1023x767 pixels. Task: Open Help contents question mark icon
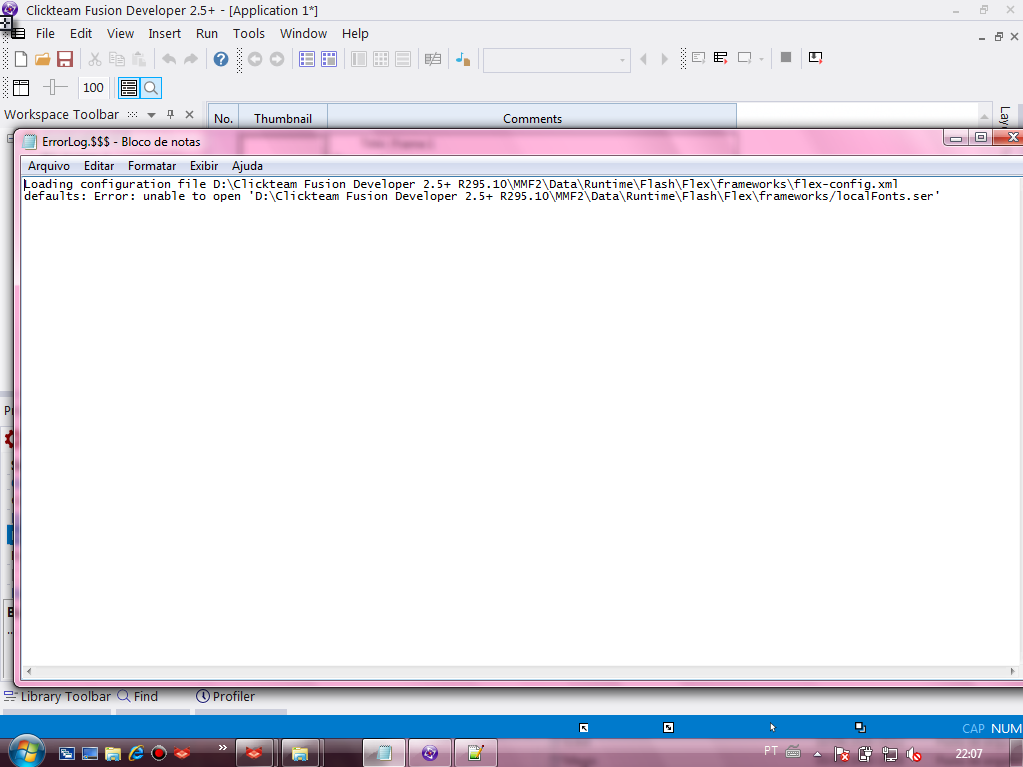pos(221,59)
